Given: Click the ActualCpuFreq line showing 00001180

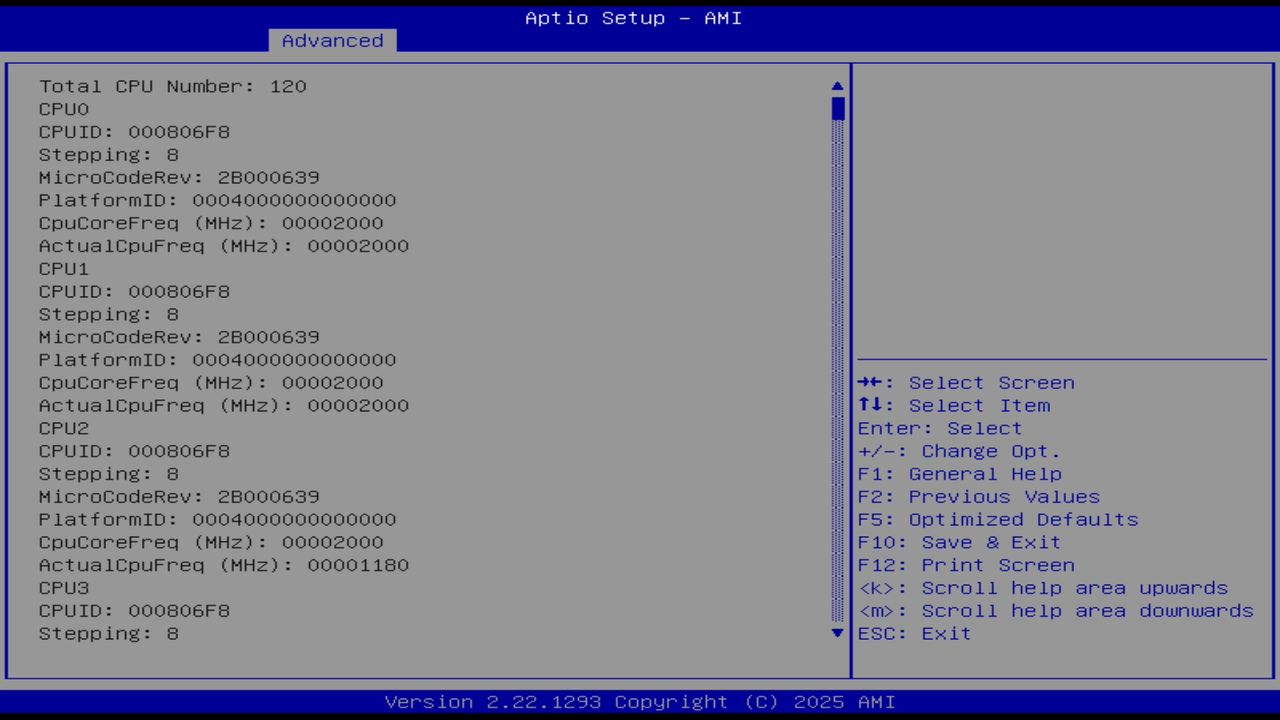Looking at the screenshot, I should [224, 565].
